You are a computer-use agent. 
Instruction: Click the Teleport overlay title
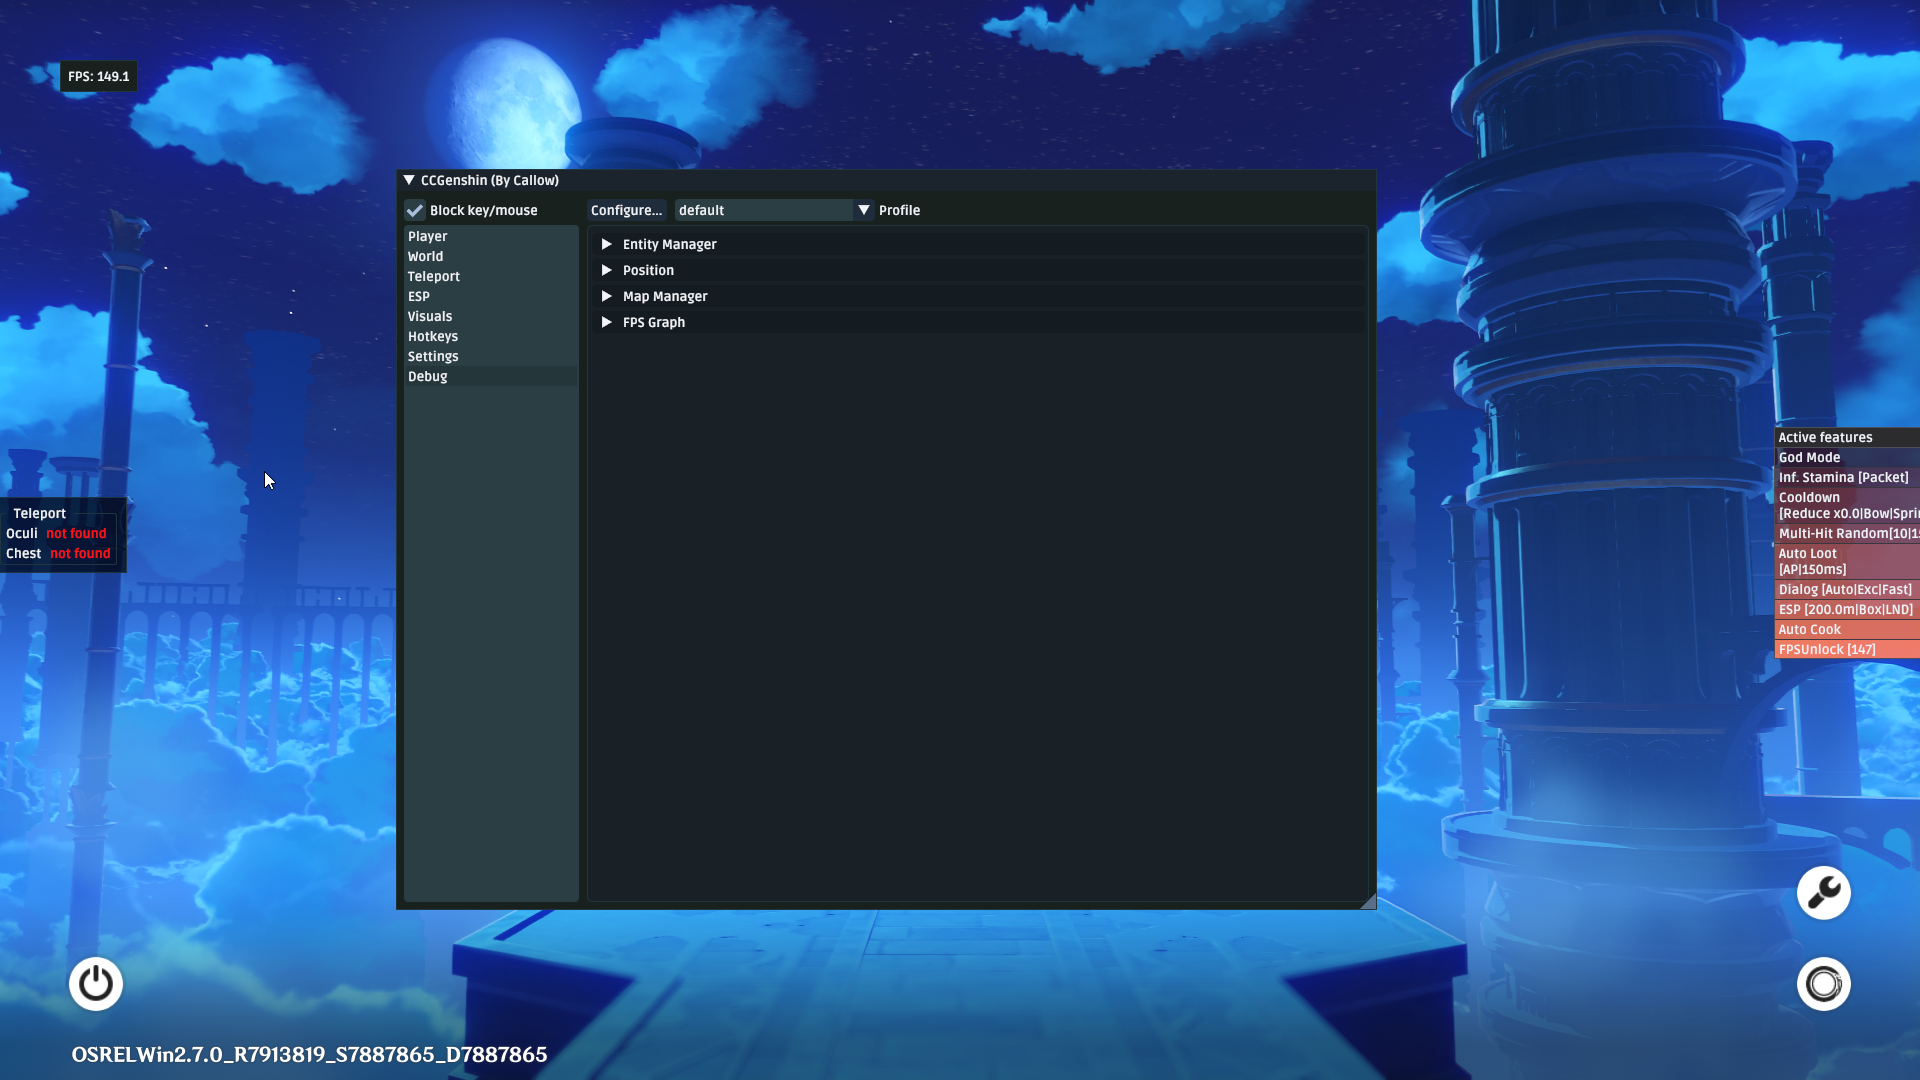coord(39,513)
